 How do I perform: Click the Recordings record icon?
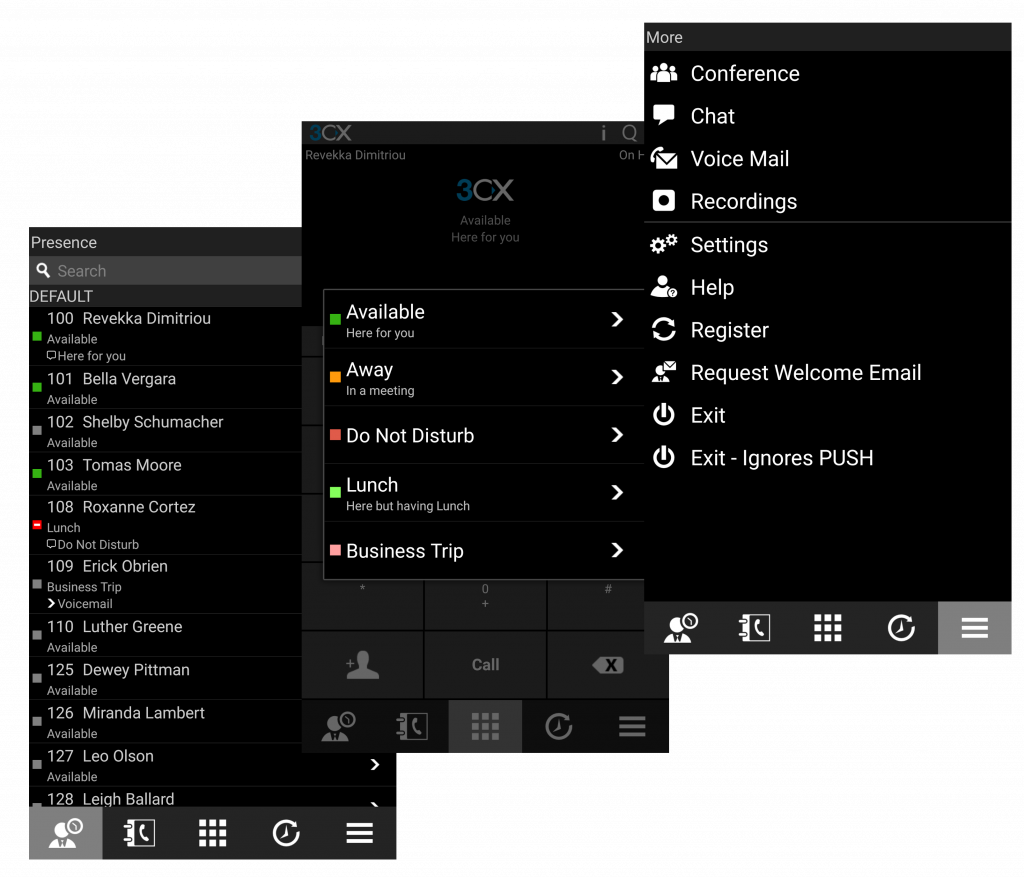(664, 201)
